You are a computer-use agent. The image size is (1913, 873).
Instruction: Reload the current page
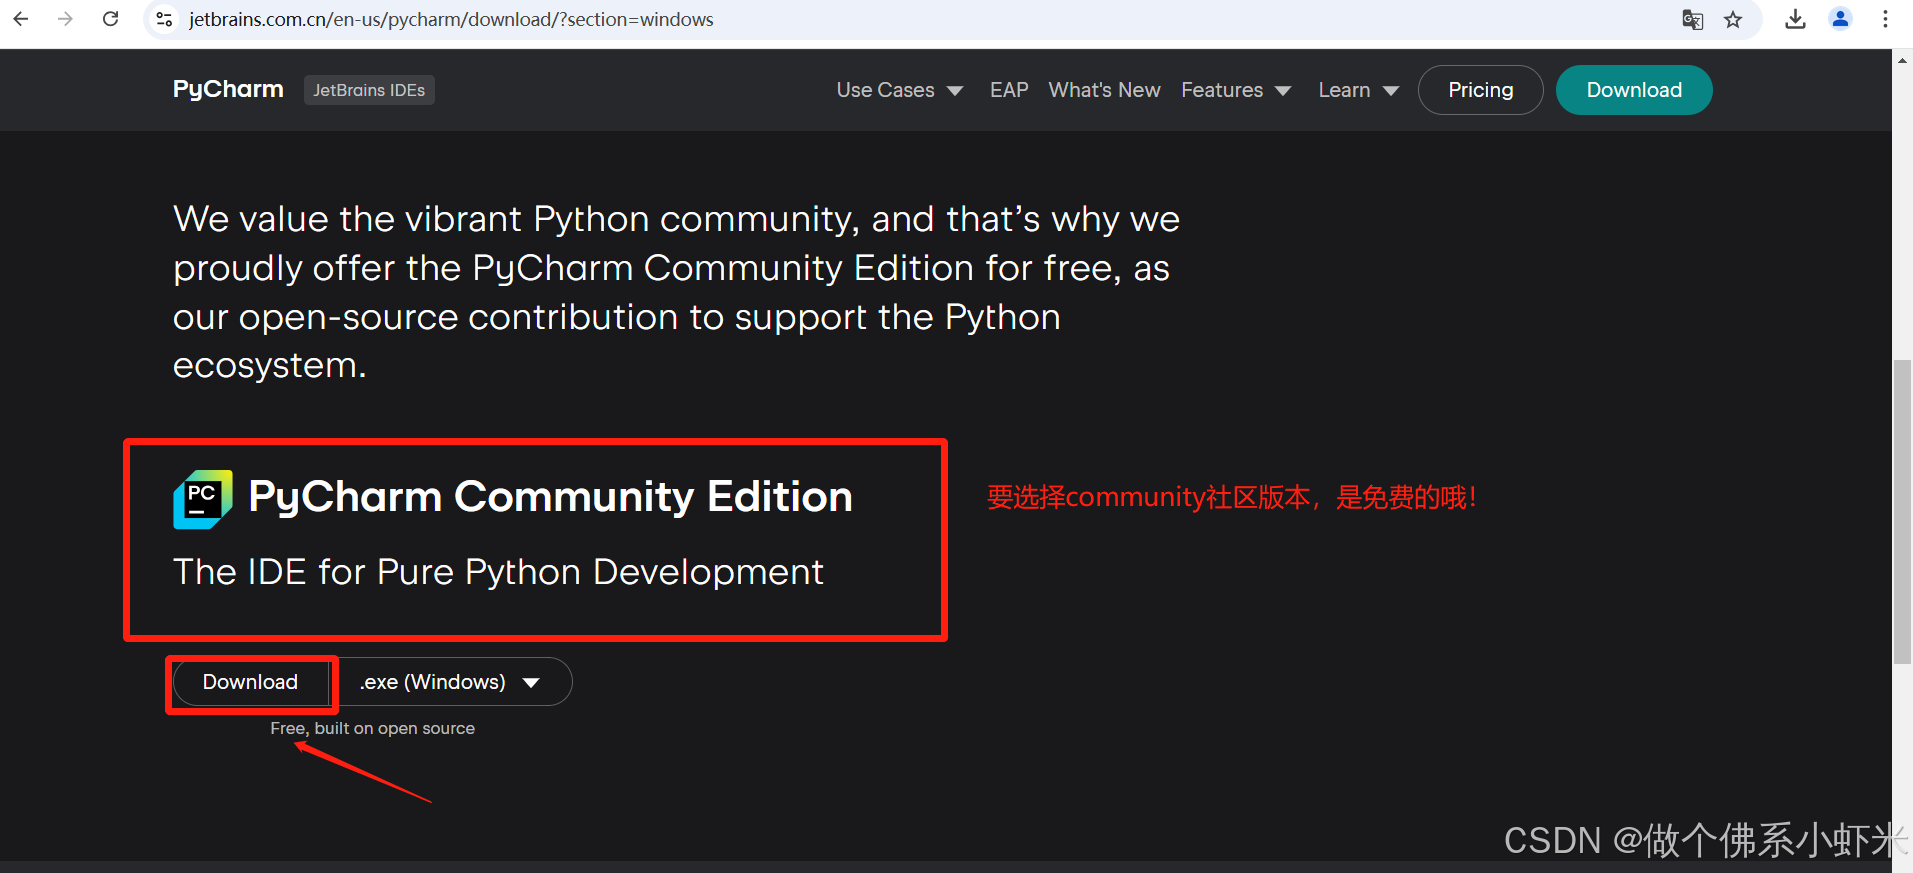point(111,19)
